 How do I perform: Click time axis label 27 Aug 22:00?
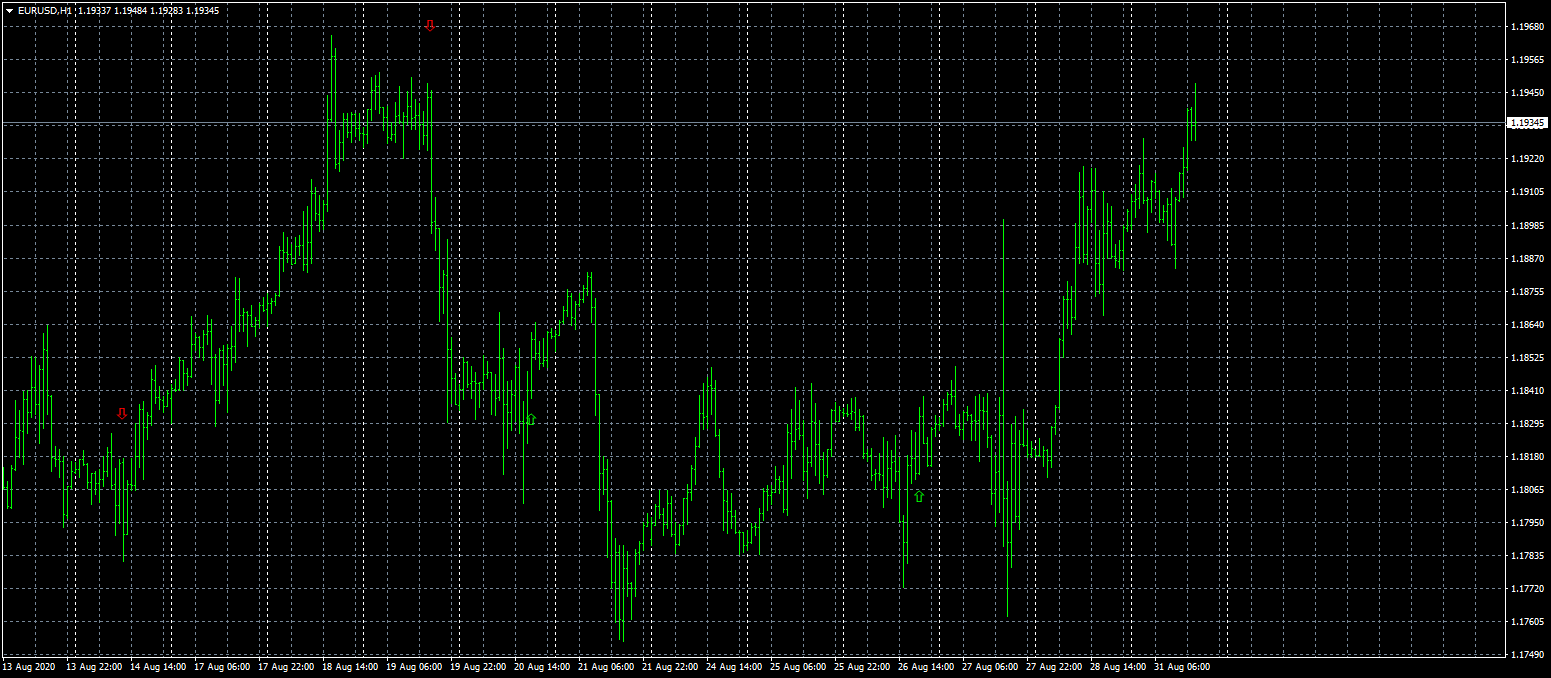[x=1055, y=666]
